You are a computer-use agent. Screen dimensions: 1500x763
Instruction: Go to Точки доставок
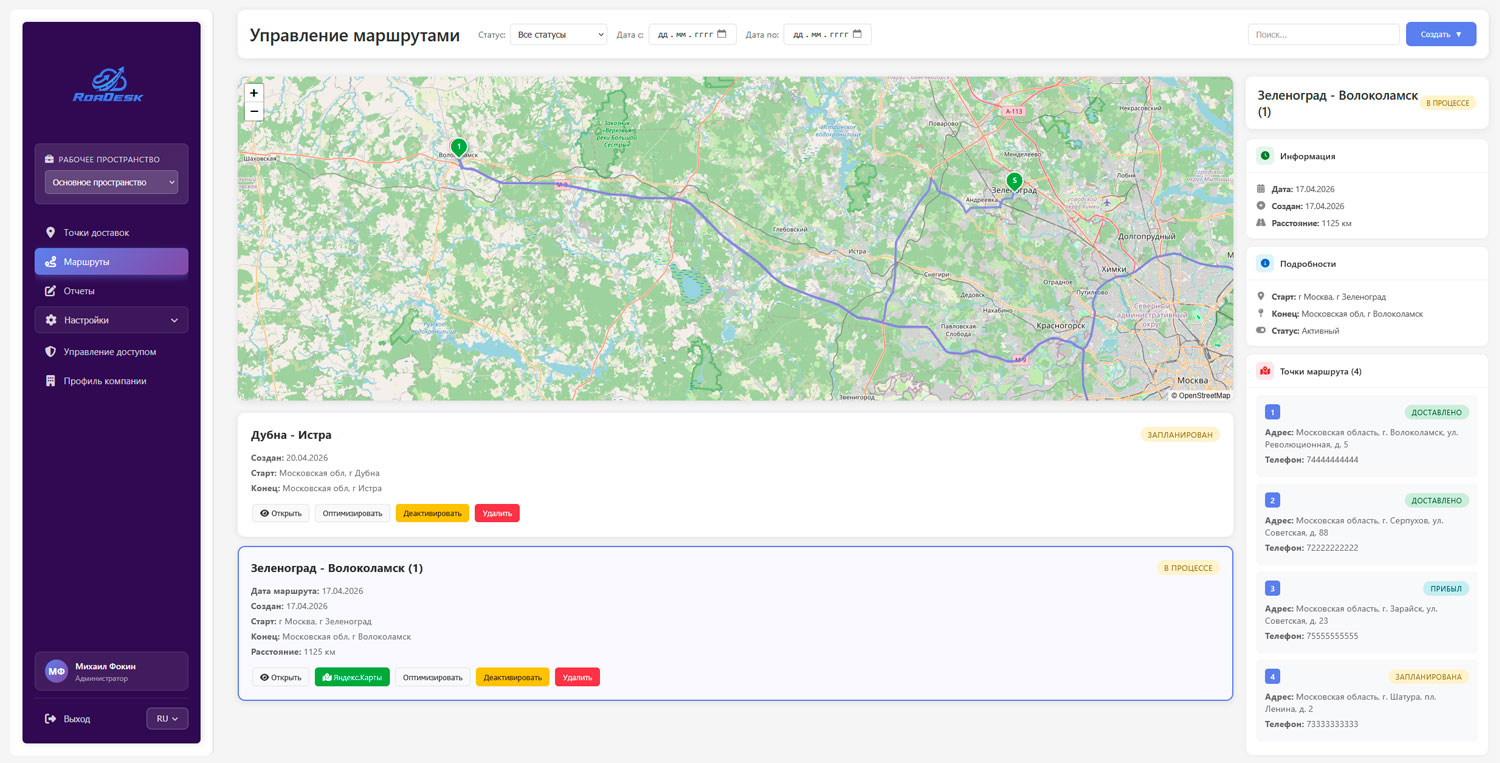coord(111,233)
